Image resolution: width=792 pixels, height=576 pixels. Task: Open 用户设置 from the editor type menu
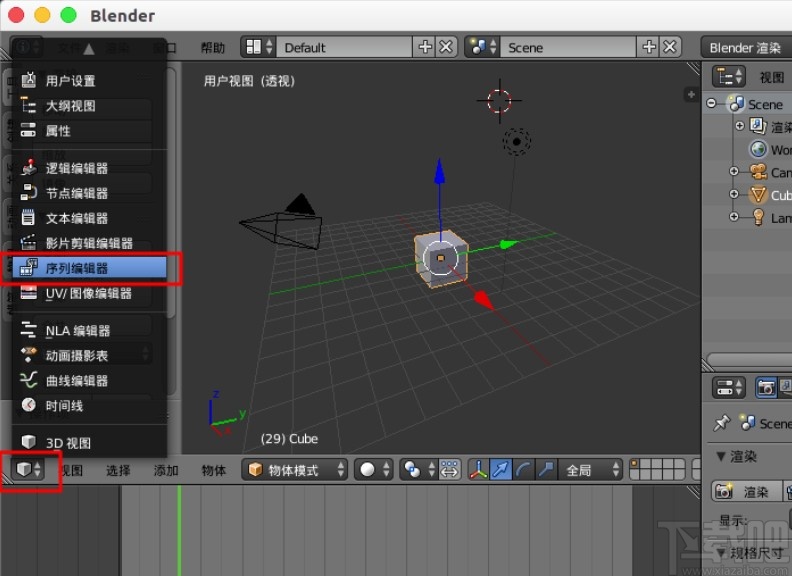[89, 81]
